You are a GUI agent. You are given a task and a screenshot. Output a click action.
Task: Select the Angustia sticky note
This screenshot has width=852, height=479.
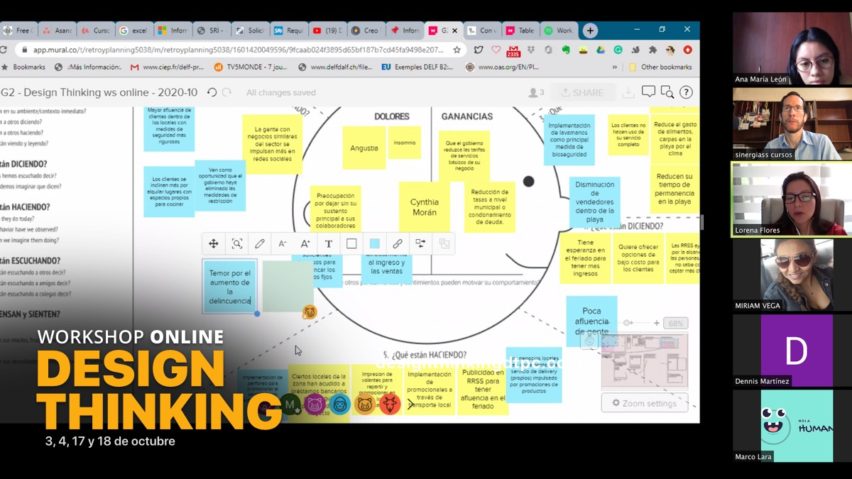pos(364,148)
